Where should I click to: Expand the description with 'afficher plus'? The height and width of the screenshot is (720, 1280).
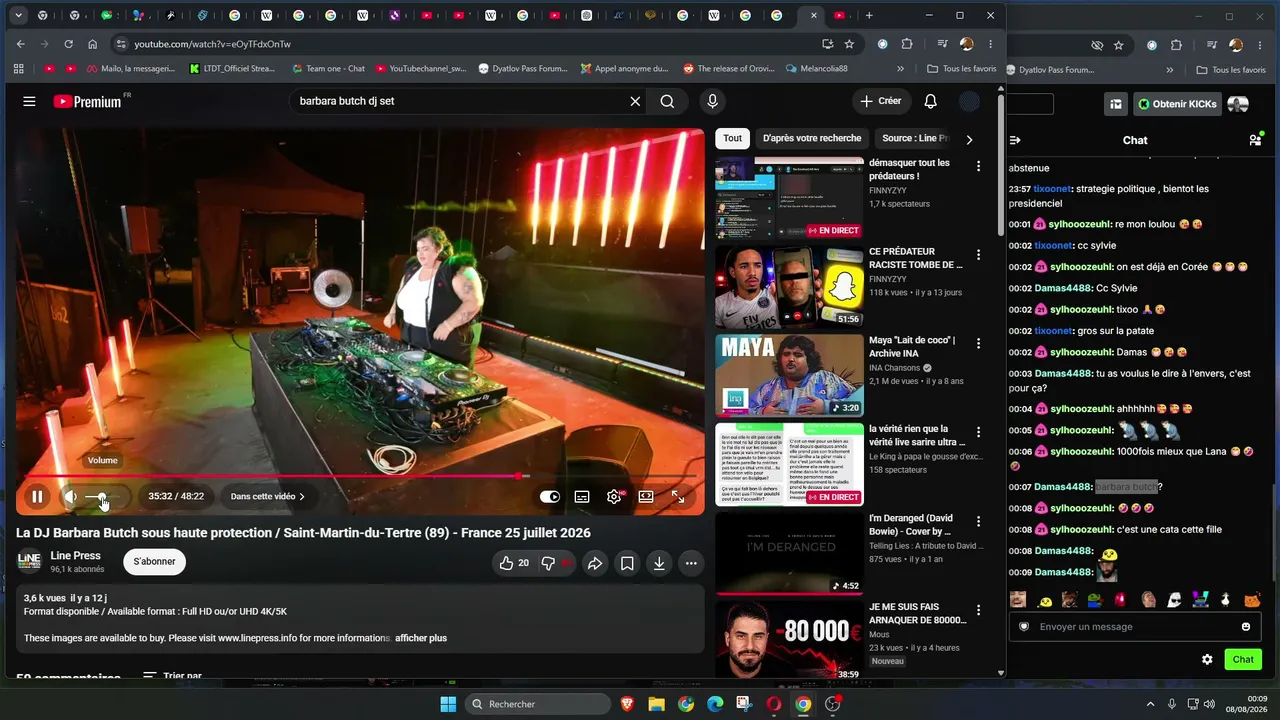tap(421, 638)
